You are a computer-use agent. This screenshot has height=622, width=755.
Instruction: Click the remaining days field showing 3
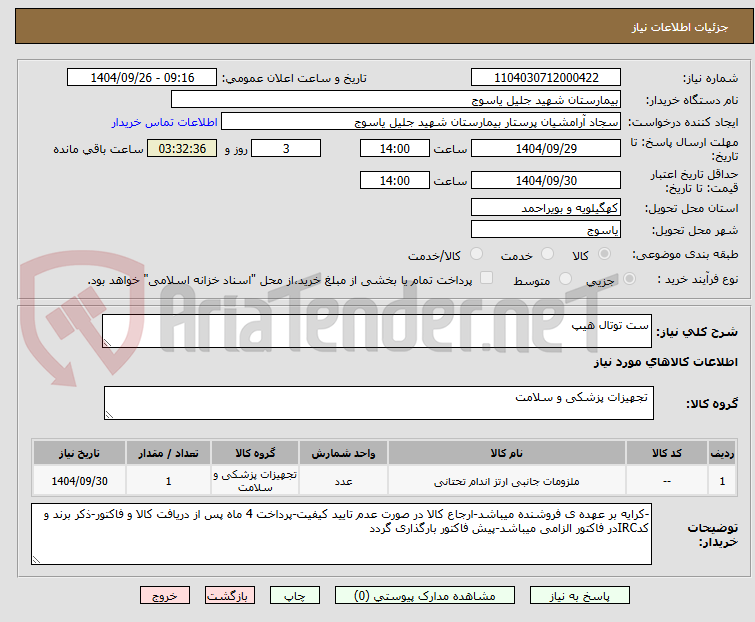286,148
